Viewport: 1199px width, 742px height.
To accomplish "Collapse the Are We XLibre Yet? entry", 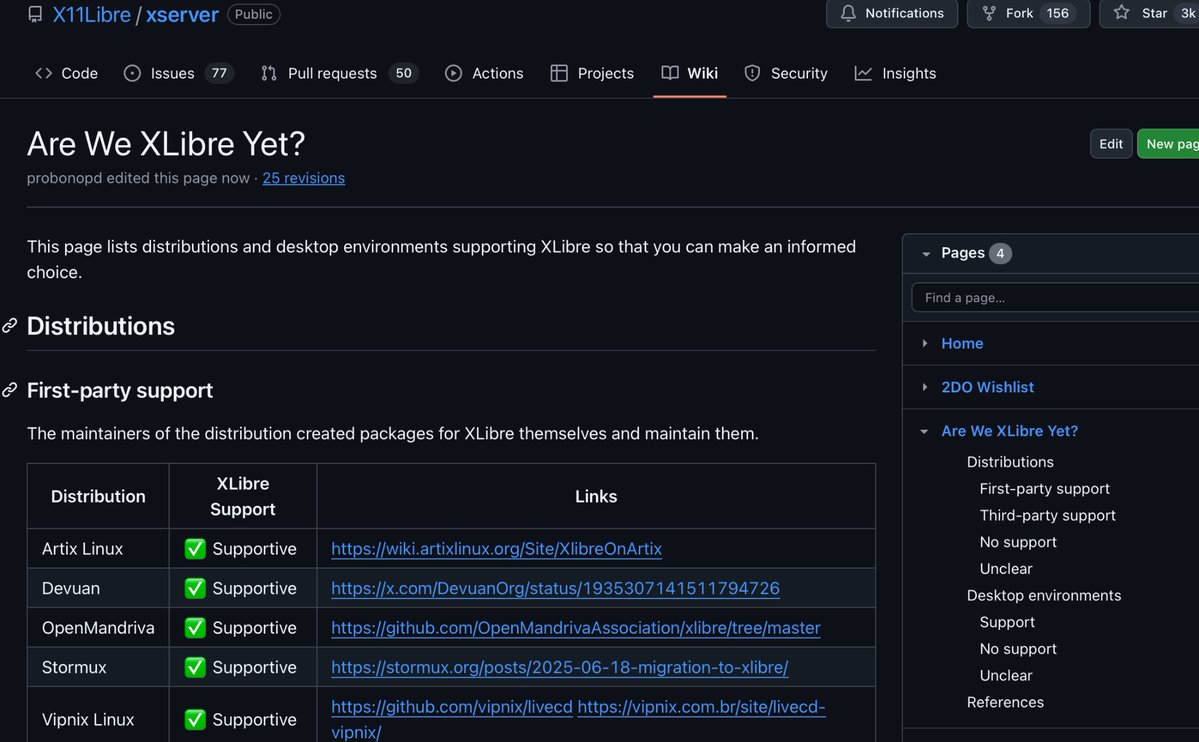I will (924, 431).
